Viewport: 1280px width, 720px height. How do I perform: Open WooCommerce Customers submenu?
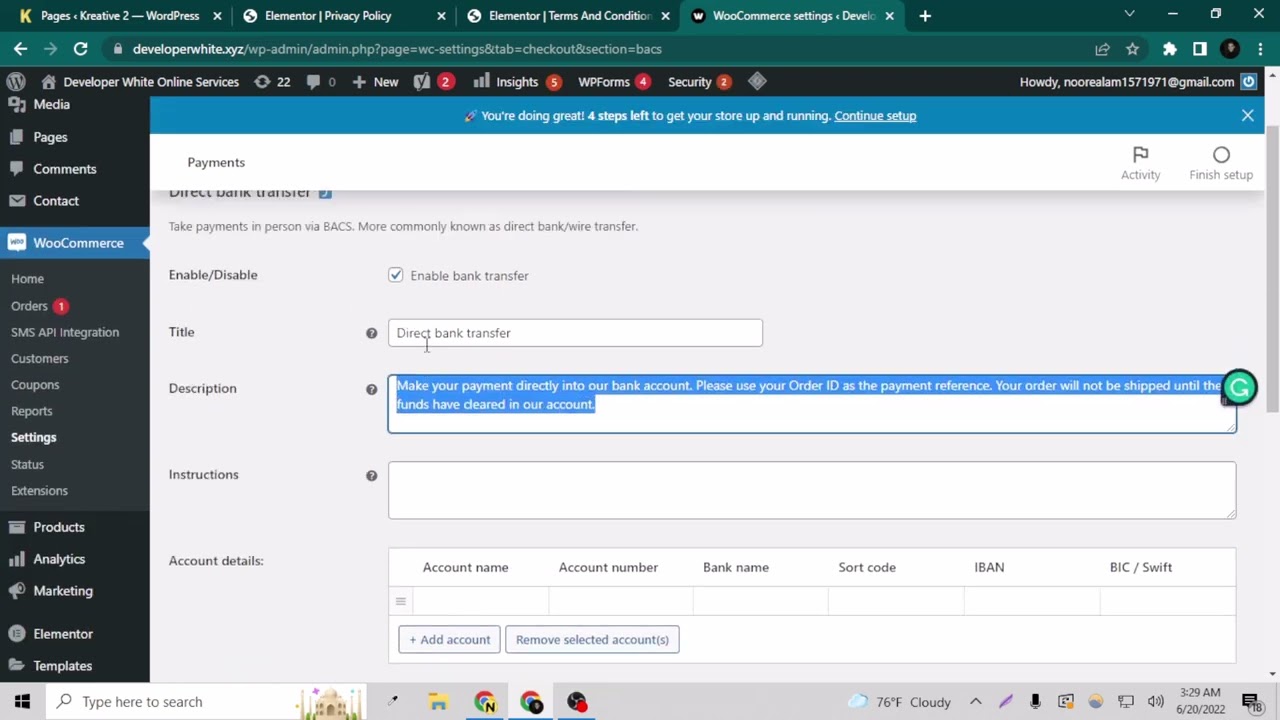(x=40, y=358)
